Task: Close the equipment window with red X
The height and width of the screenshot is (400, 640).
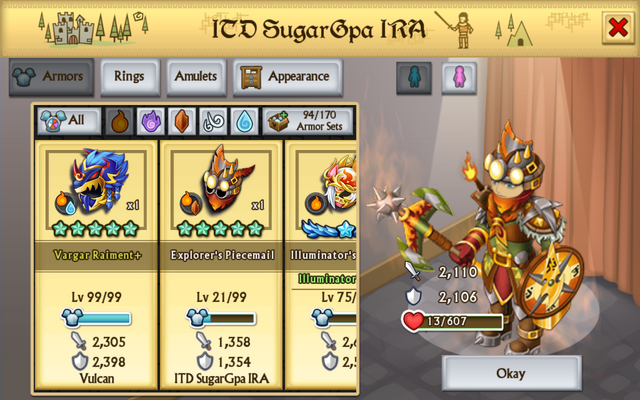Action: coord(618,28)
